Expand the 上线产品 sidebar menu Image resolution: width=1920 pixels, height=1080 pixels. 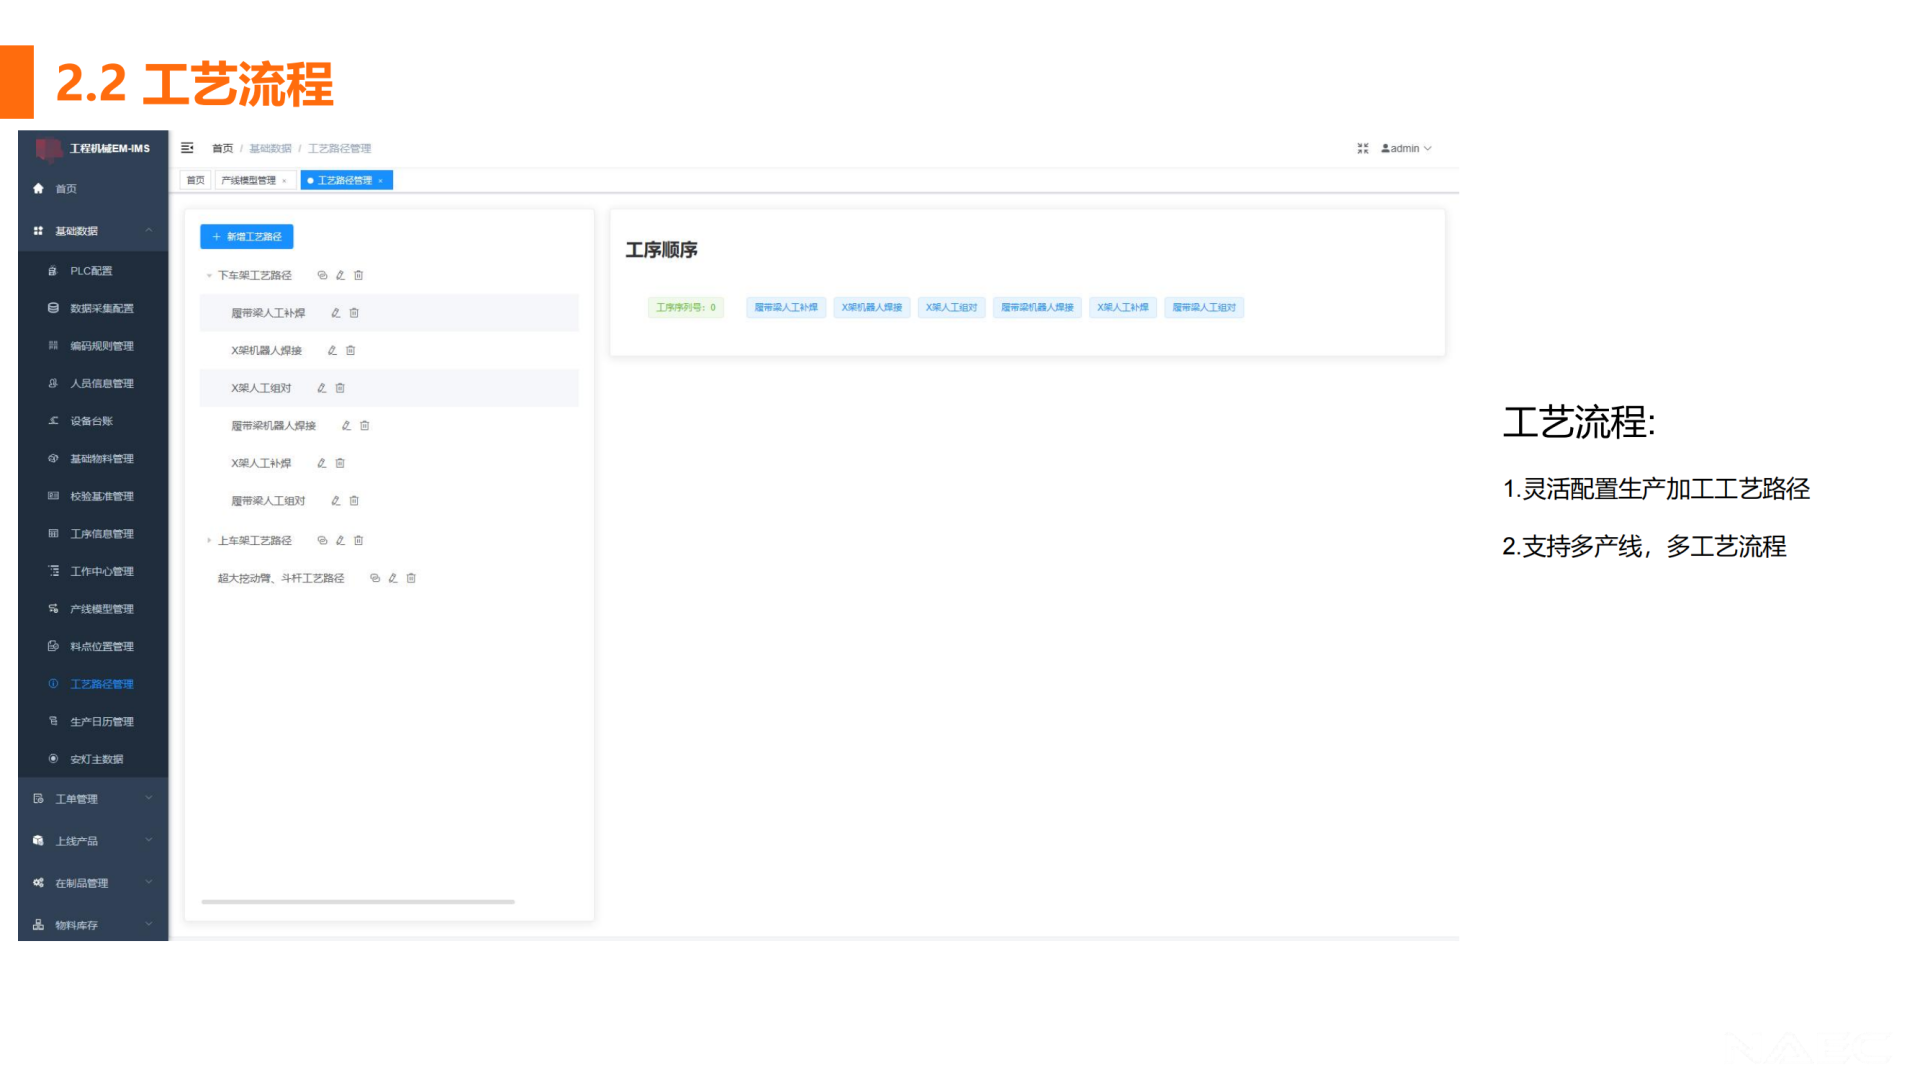click(93, 840)
